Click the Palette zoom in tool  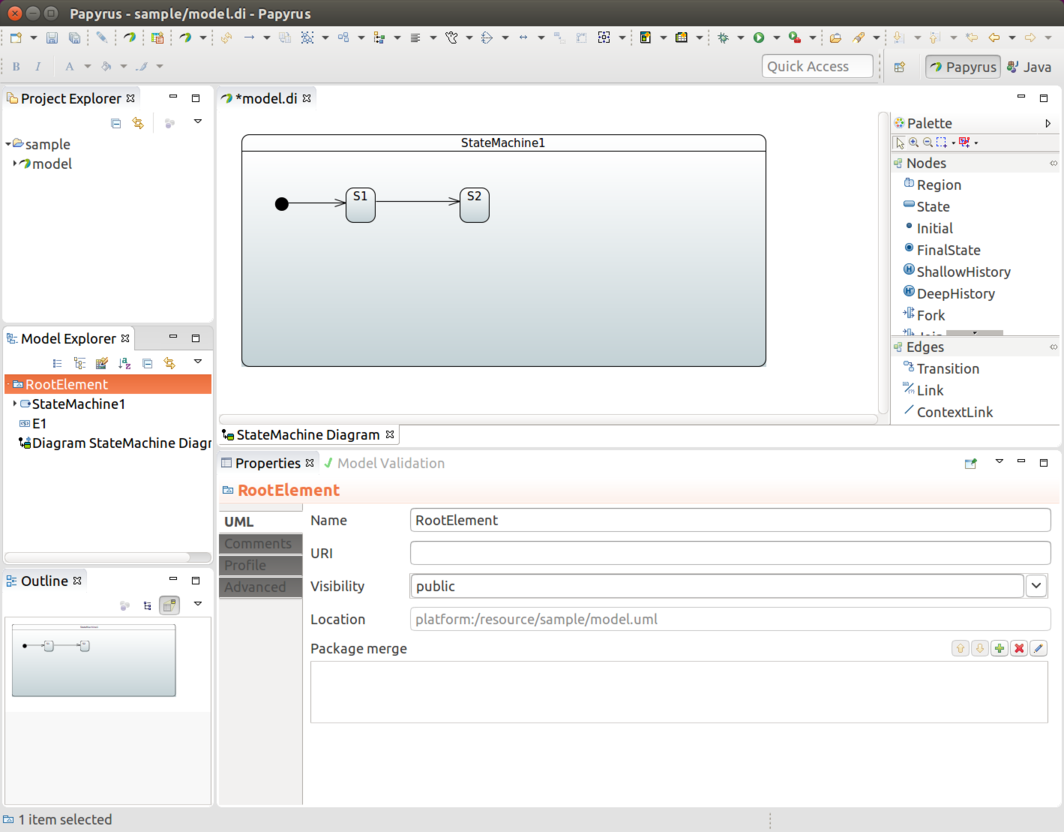pyautogui.click(x=914, y=143)
